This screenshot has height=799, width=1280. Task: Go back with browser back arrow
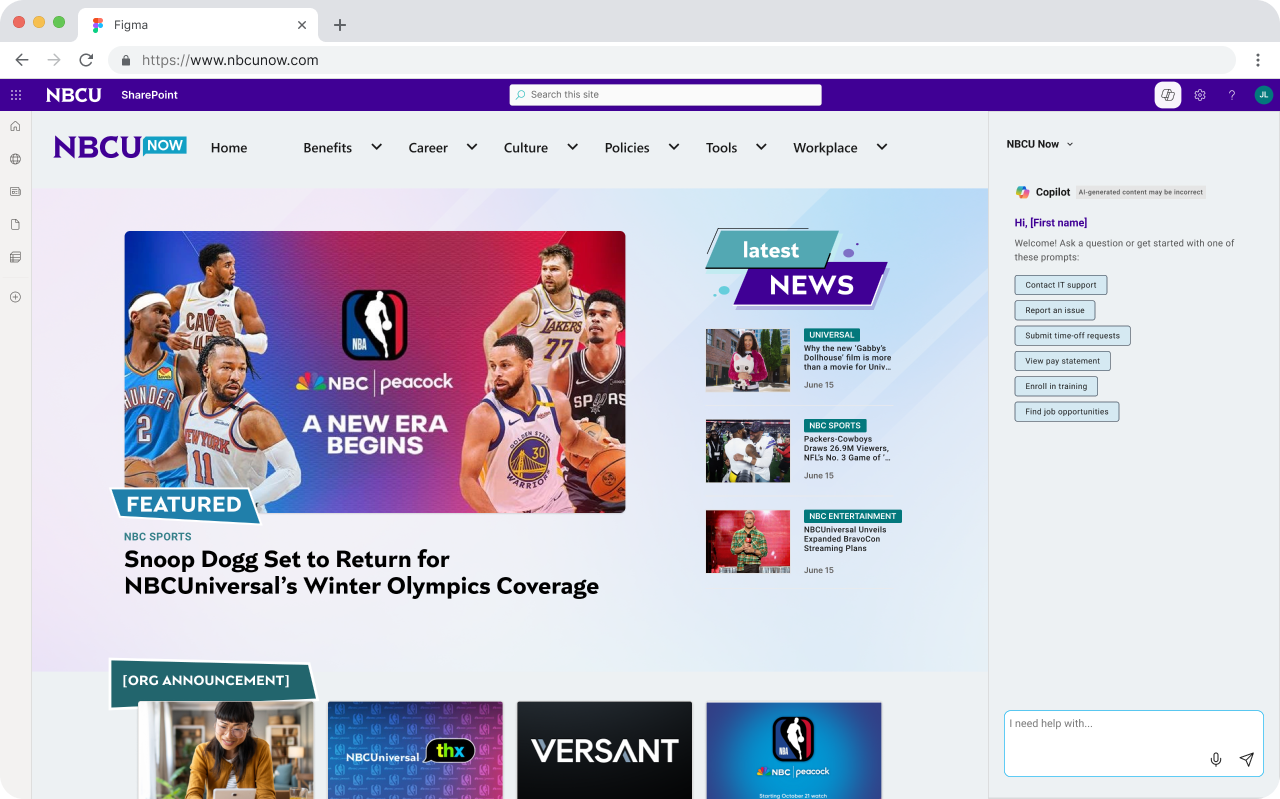point(22,60)
